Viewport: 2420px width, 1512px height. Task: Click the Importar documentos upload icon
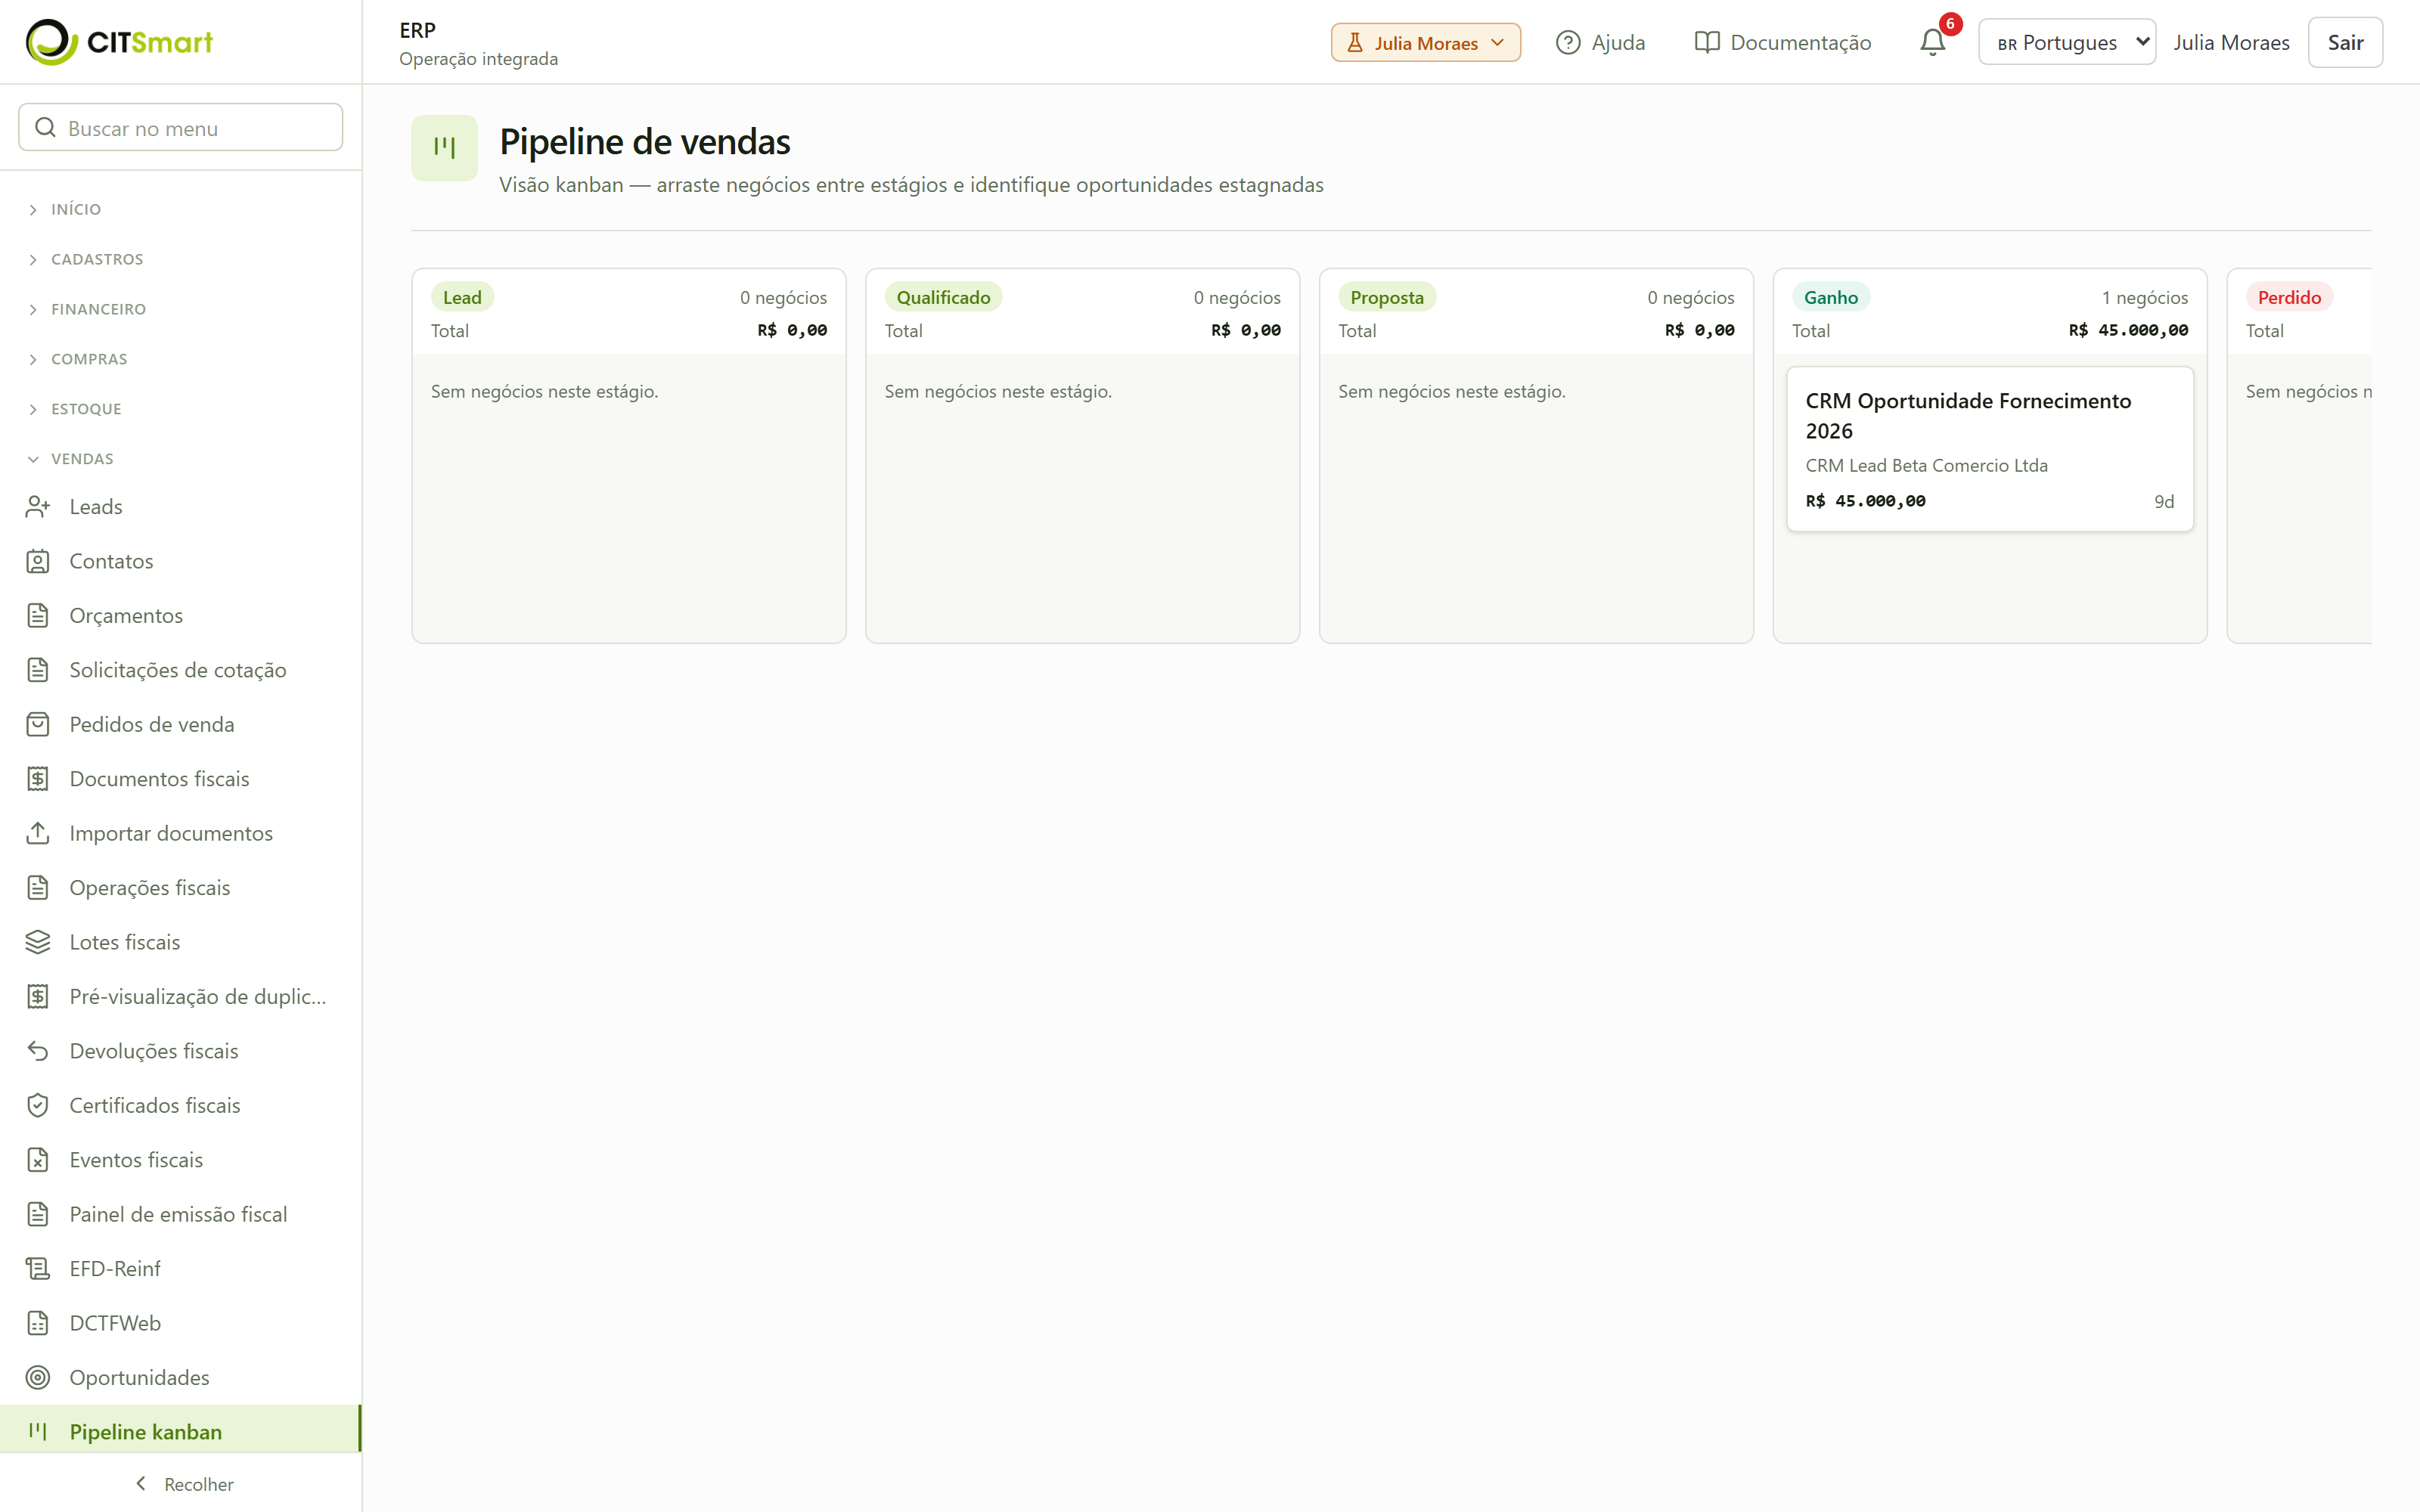click(38, 833)
